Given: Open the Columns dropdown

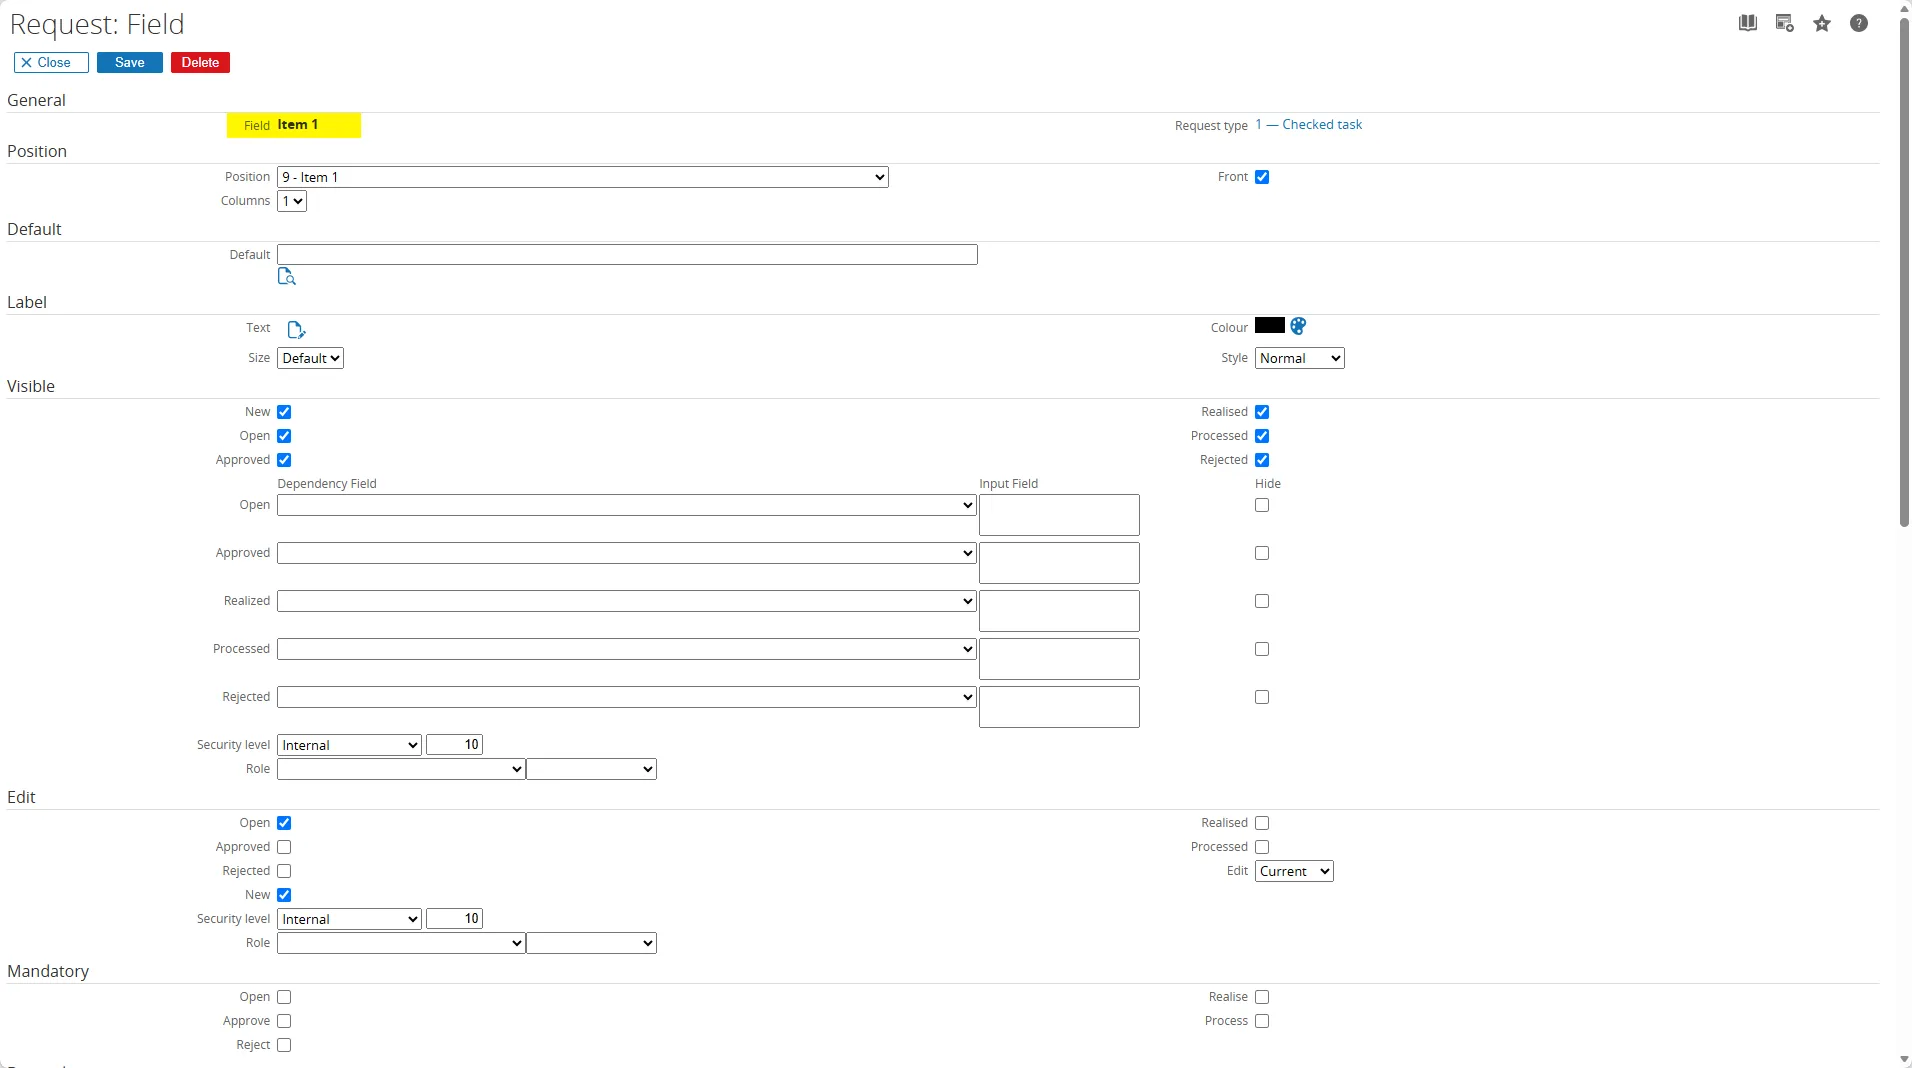Looking at the screenshot, I should tap(292, 201).
